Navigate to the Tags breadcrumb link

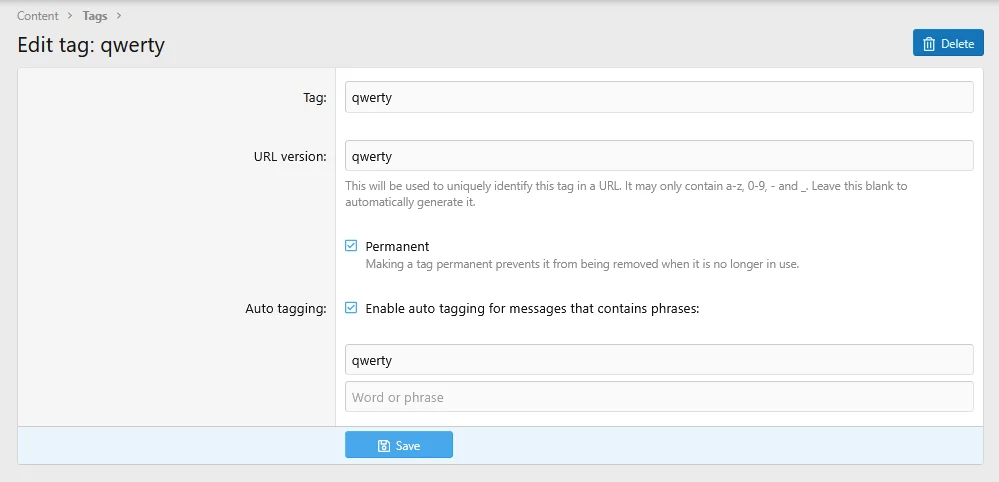pyautogui.click(x=95, y=16)
